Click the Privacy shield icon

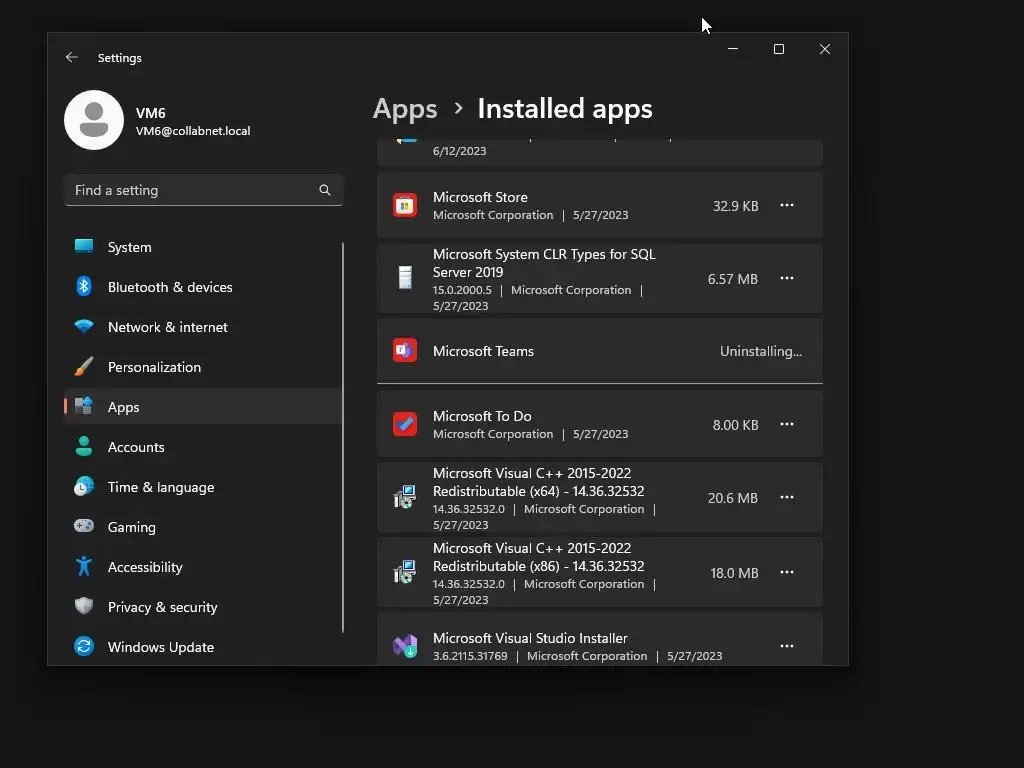pyautogui.click(x=84, y=606)
